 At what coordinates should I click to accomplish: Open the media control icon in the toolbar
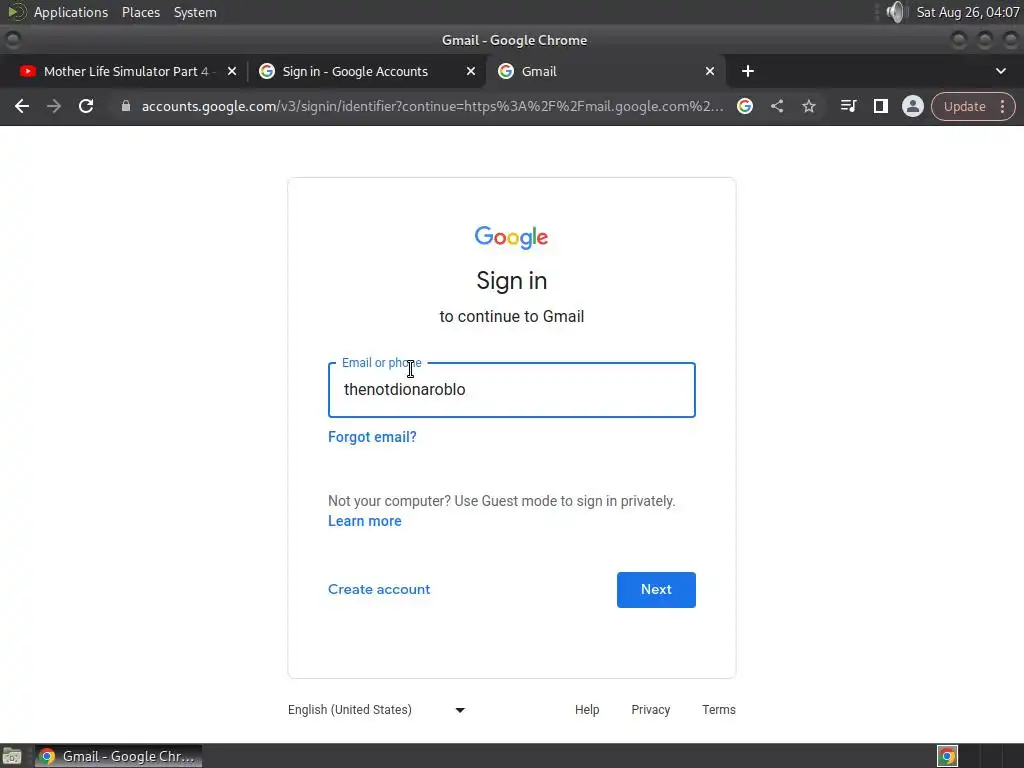848,106
